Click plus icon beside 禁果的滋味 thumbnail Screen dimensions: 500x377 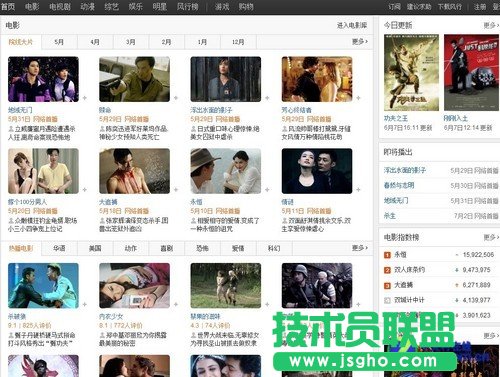(x=267, y=304)
